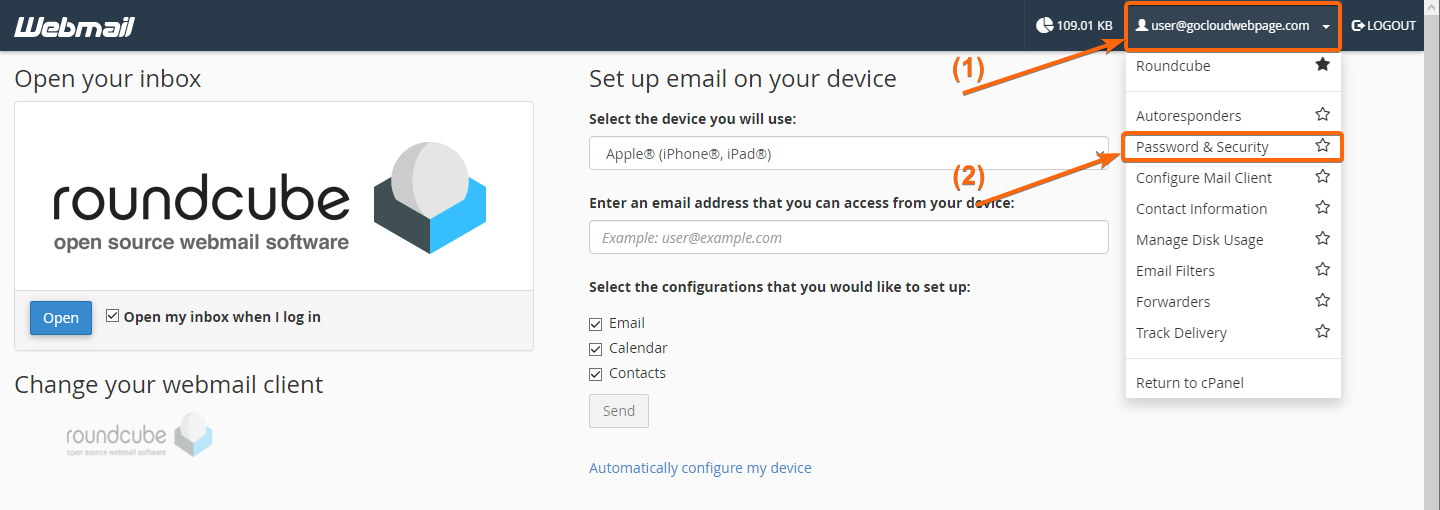Focus the email address input field

(848, 237)
